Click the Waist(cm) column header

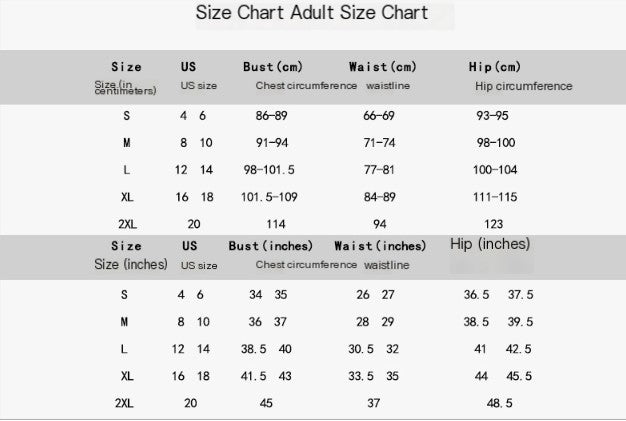tap(381, 67)
